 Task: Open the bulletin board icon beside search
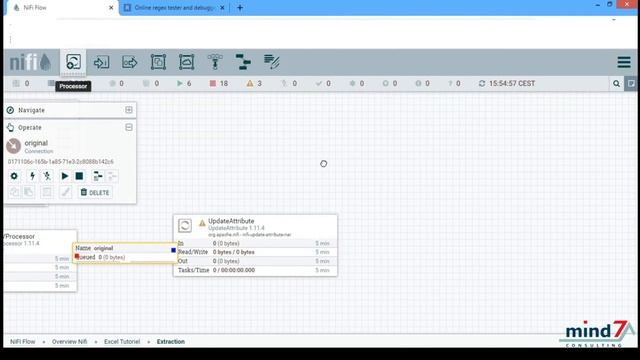pyautogui.click(x=631, y=84)
